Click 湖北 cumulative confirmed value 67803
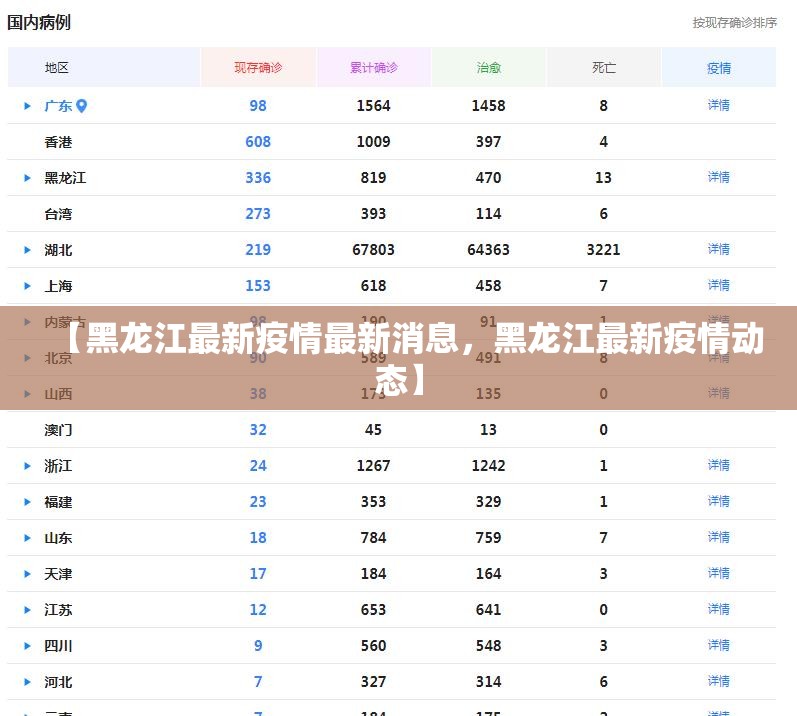 [x=374, y=250]
